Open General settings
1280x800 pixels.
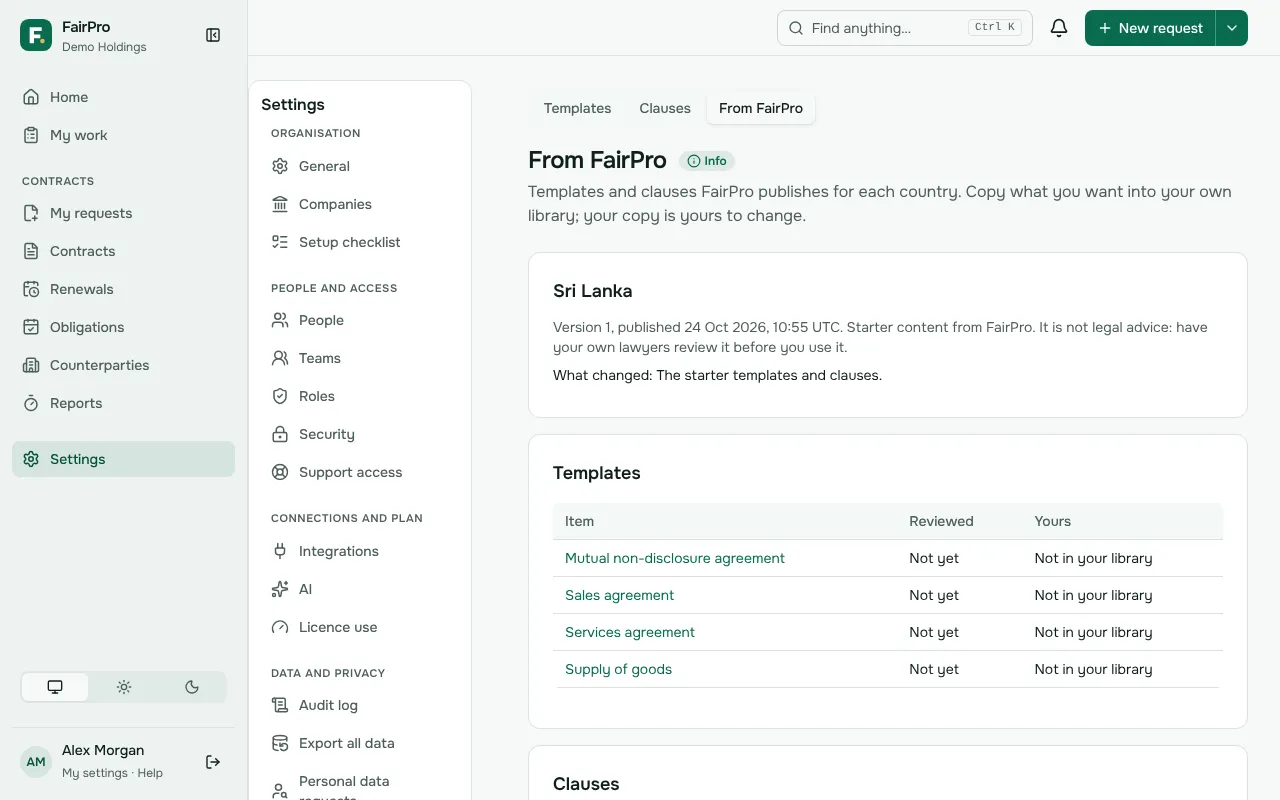[x=360, y=166]
